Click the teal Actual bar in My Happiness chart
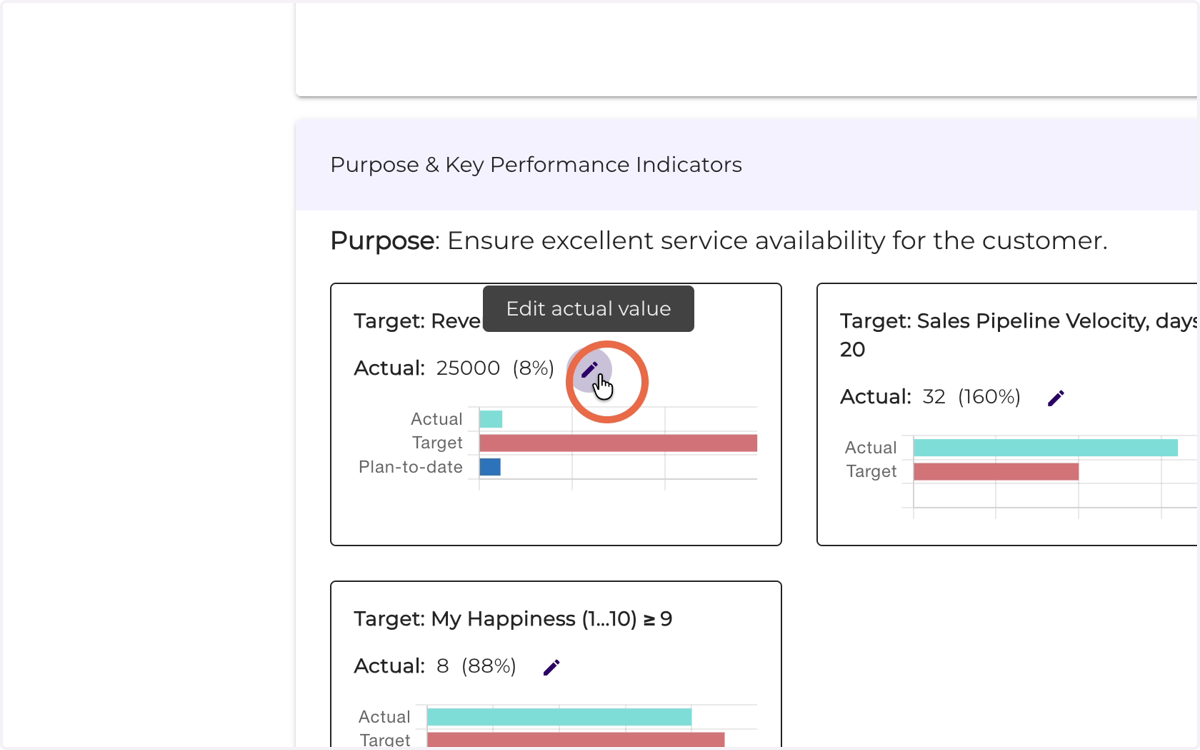 559,717
